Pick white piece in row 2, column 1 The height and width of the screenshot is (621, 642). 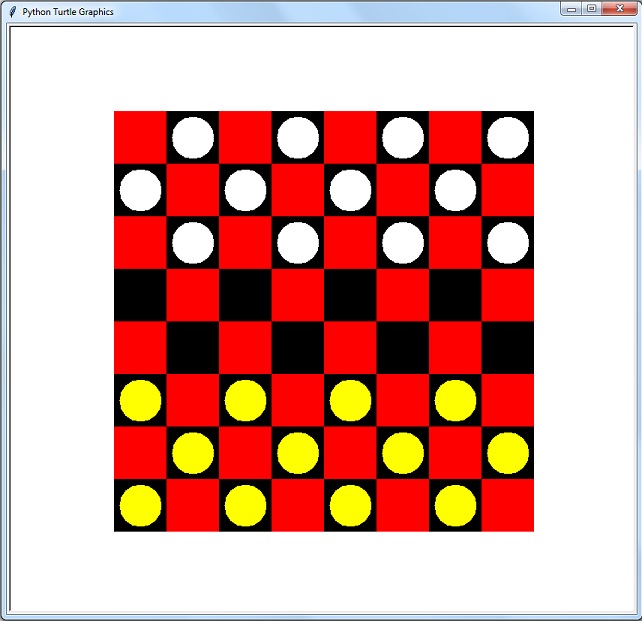point(140,190)
